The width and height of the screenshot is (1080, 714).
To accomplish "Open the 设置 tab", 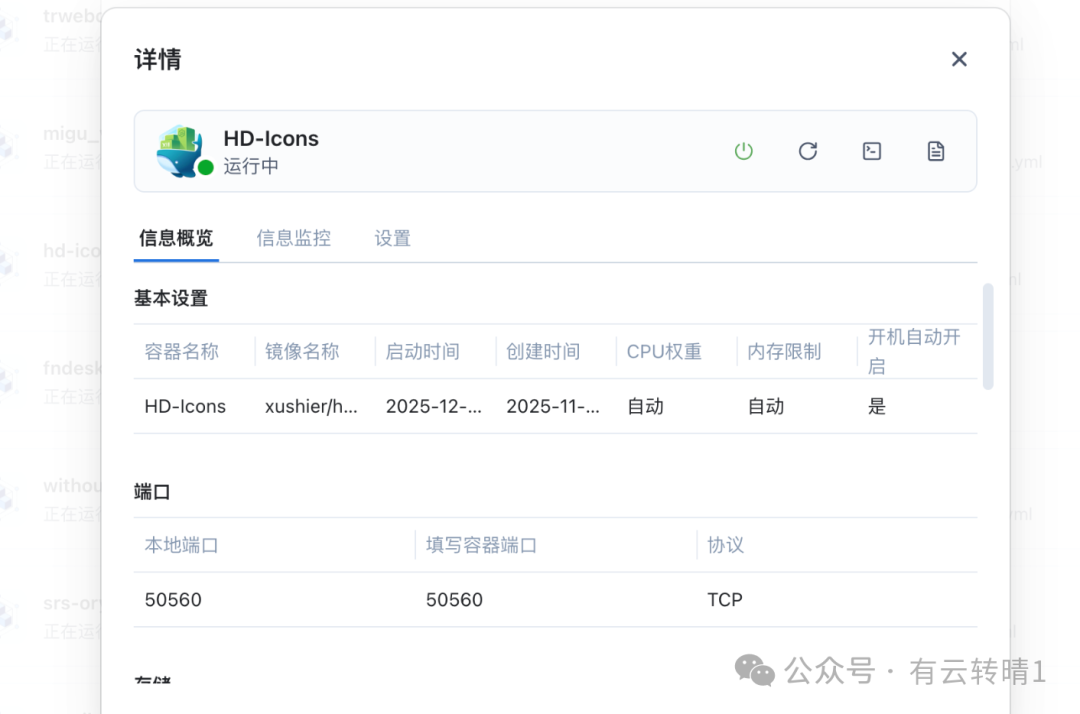I will pos(393,238).
